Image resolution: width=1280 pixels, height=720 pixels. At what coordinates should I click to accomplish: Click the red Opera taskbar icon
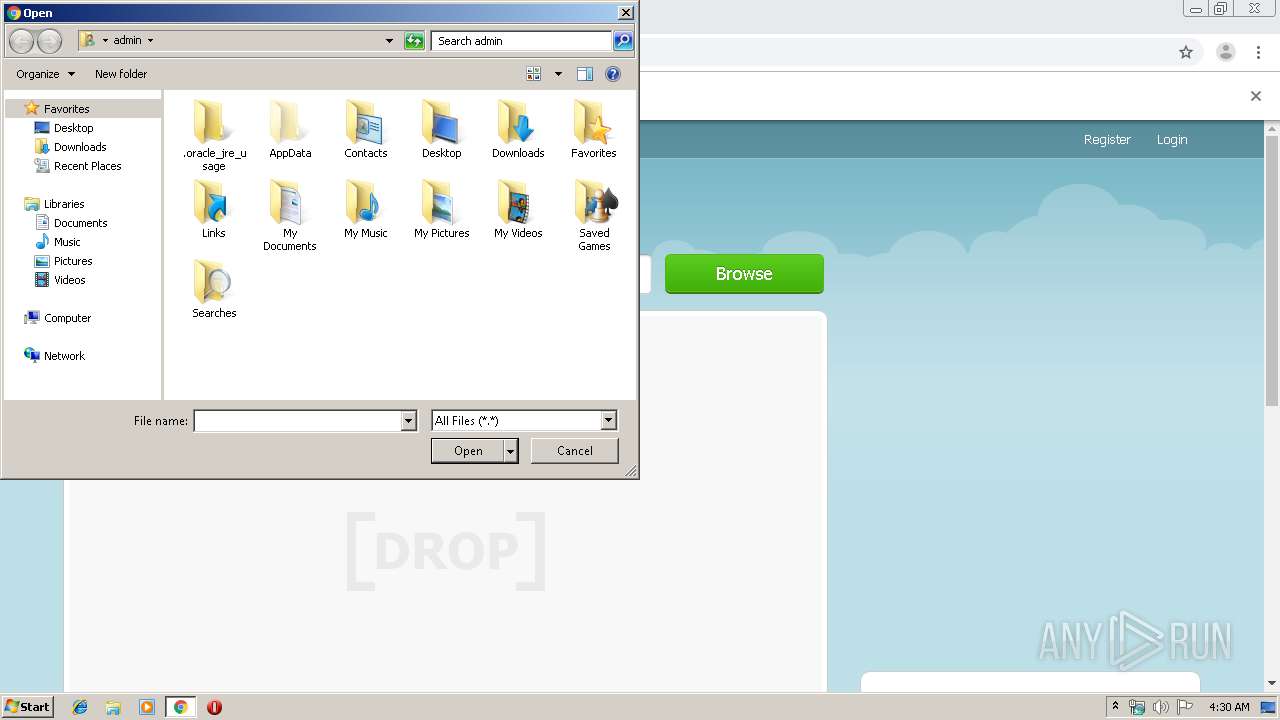coord(214,707)
